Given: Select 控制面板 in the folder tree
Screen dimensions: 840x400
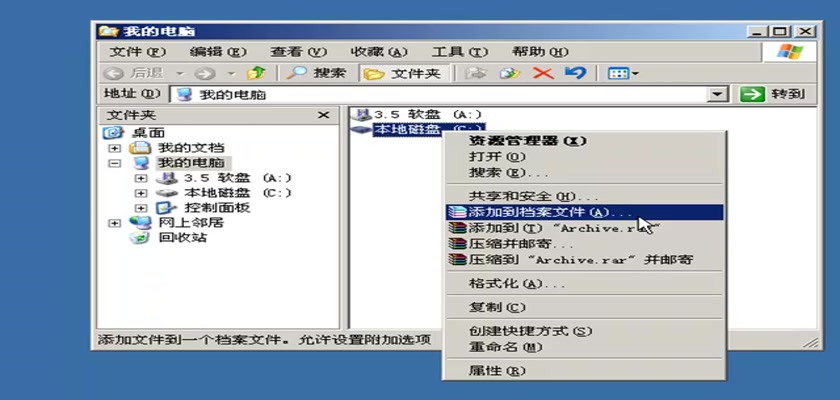Looking at the screenshot, I should 217,208.
